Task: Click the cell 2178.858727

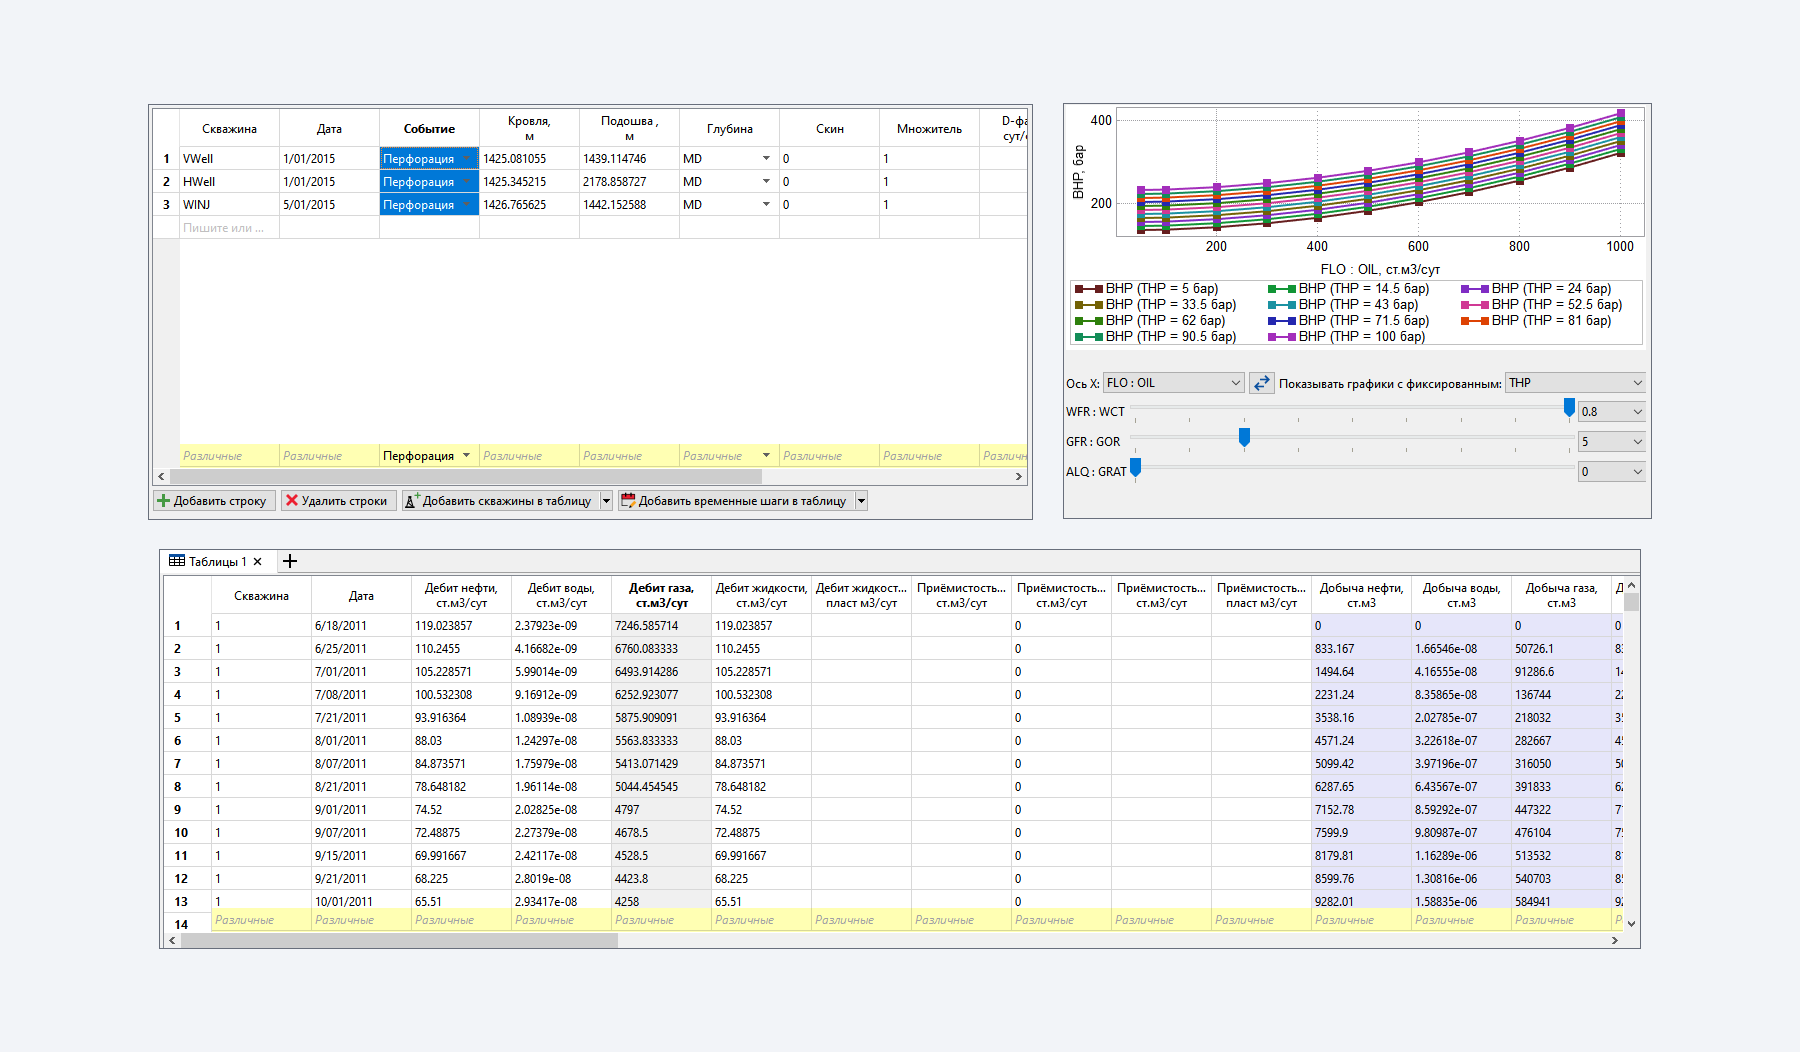Action: 629,182
